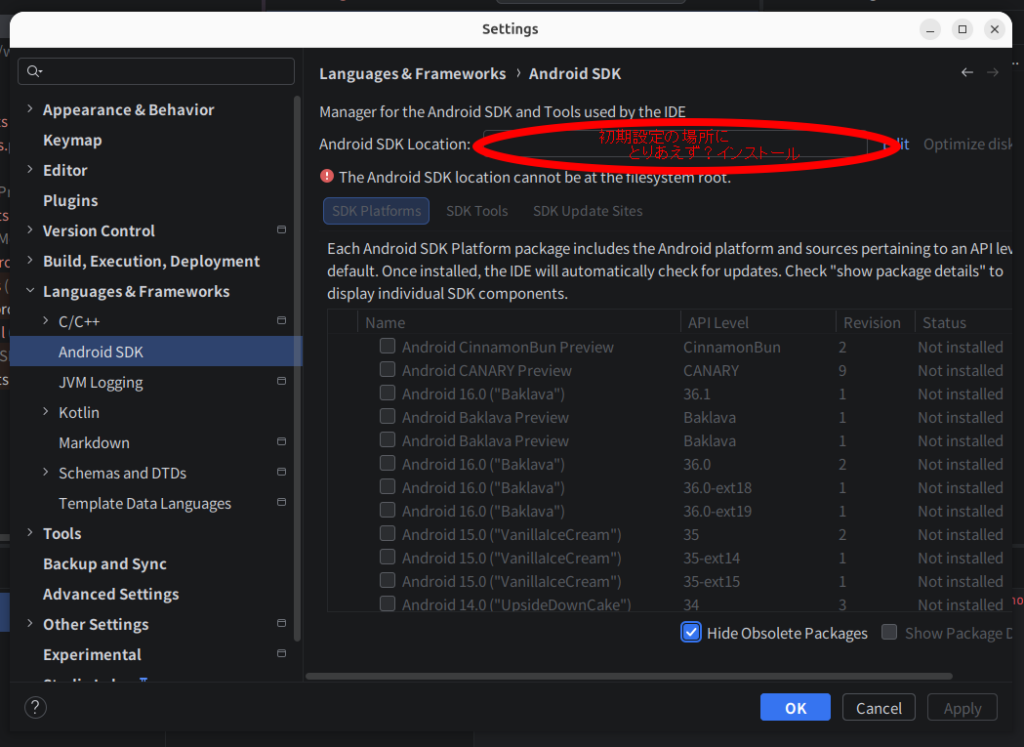Screen dimensions: 1024x747
Task: Click the horizontal scrollbar below package table
Action: (x=630, y=676)
